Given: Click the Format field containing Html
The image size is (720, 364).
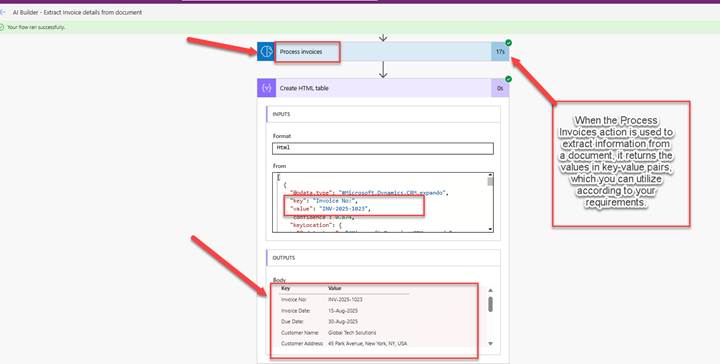Looking at the screenshot, I should pyautogui.click(x=382, y=148).
